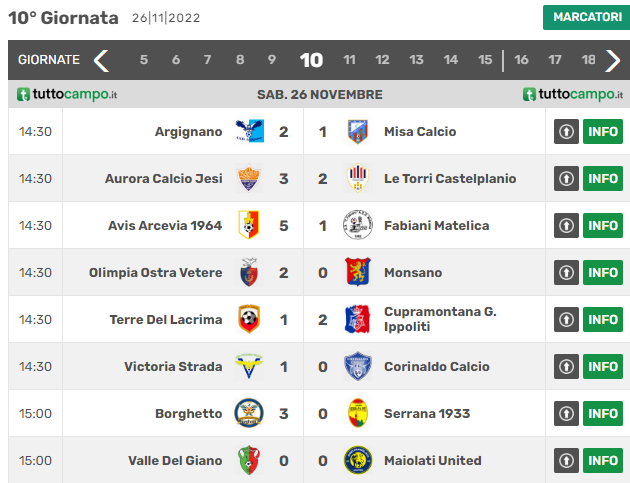Go to previous giornate with left chevron
The width and height of the screenshot is (630, 483).
coord(101,60)
